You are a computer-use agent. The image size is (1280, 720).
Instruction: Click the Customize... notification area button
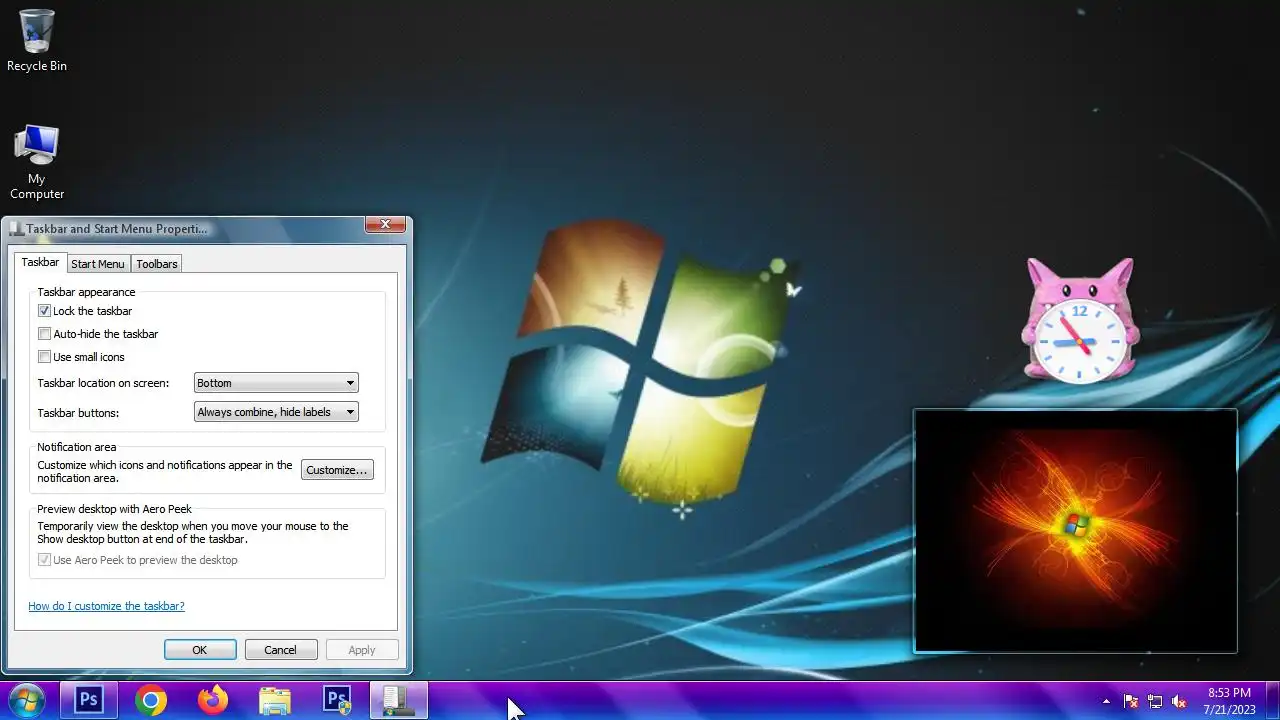[x=337, y=470]
